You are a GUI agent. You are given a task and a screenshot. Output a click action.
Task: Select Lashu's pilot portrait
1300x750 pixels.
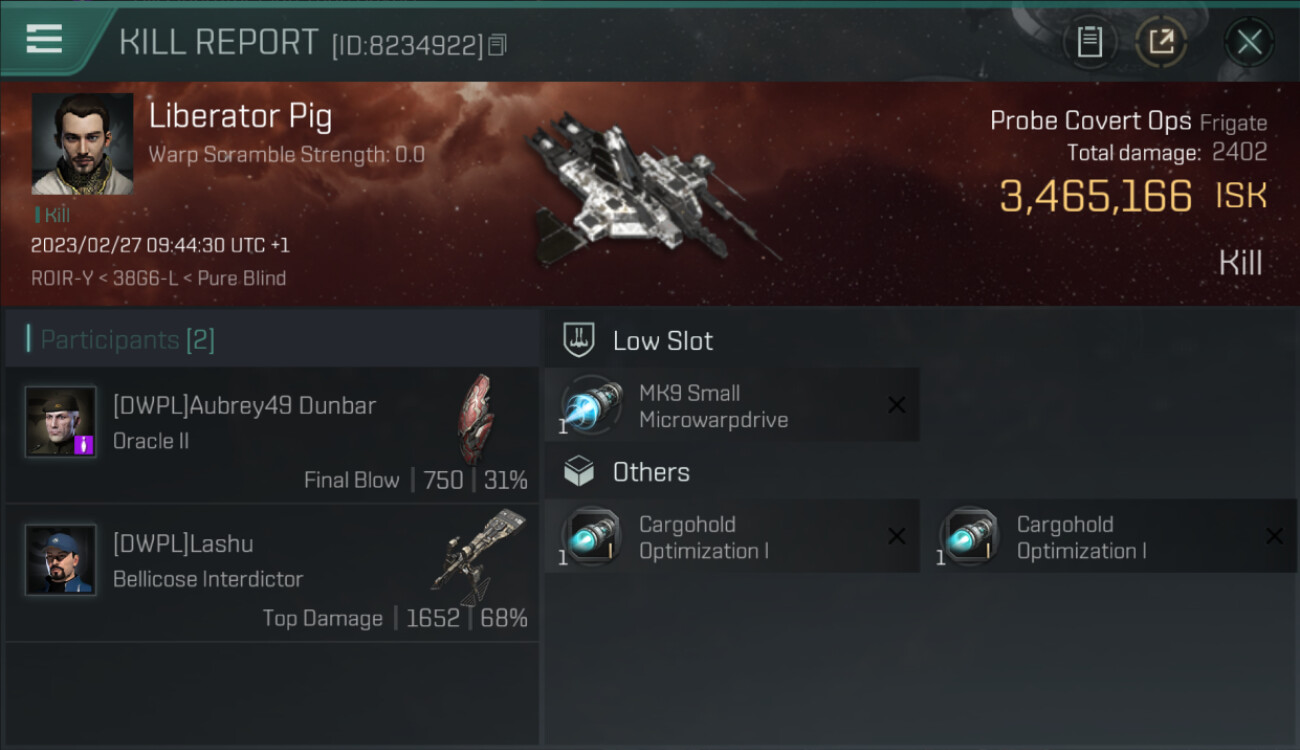[x=61, y=559]
